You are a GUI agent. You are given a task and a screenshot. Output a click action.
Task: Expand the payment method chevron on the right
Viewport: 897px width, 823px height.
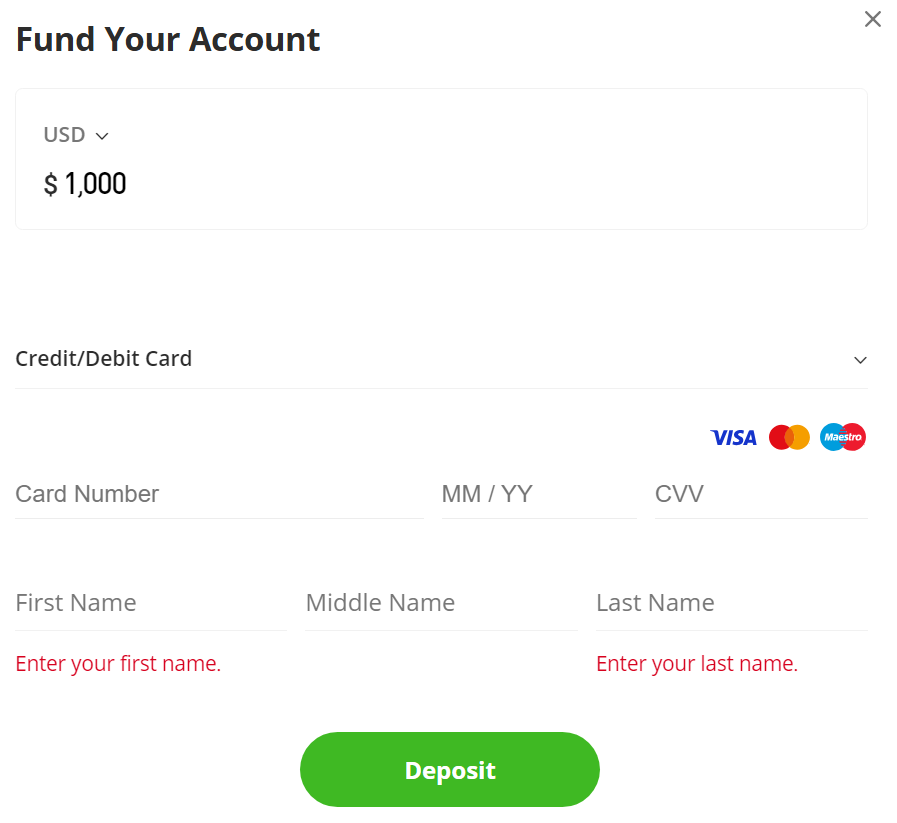pos(860,360)
